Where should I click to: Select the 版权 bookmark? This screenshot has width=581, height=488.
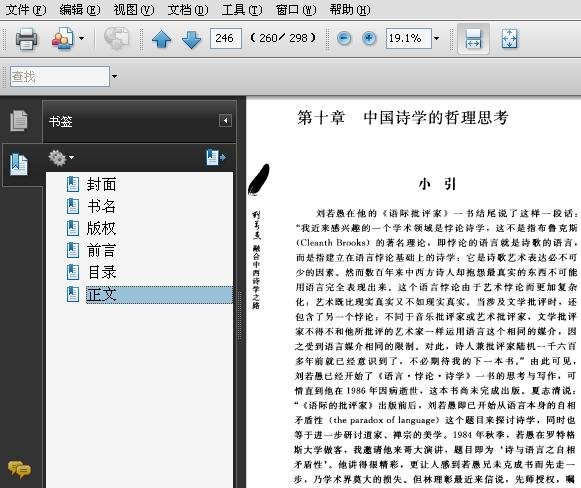coord(102,228)
